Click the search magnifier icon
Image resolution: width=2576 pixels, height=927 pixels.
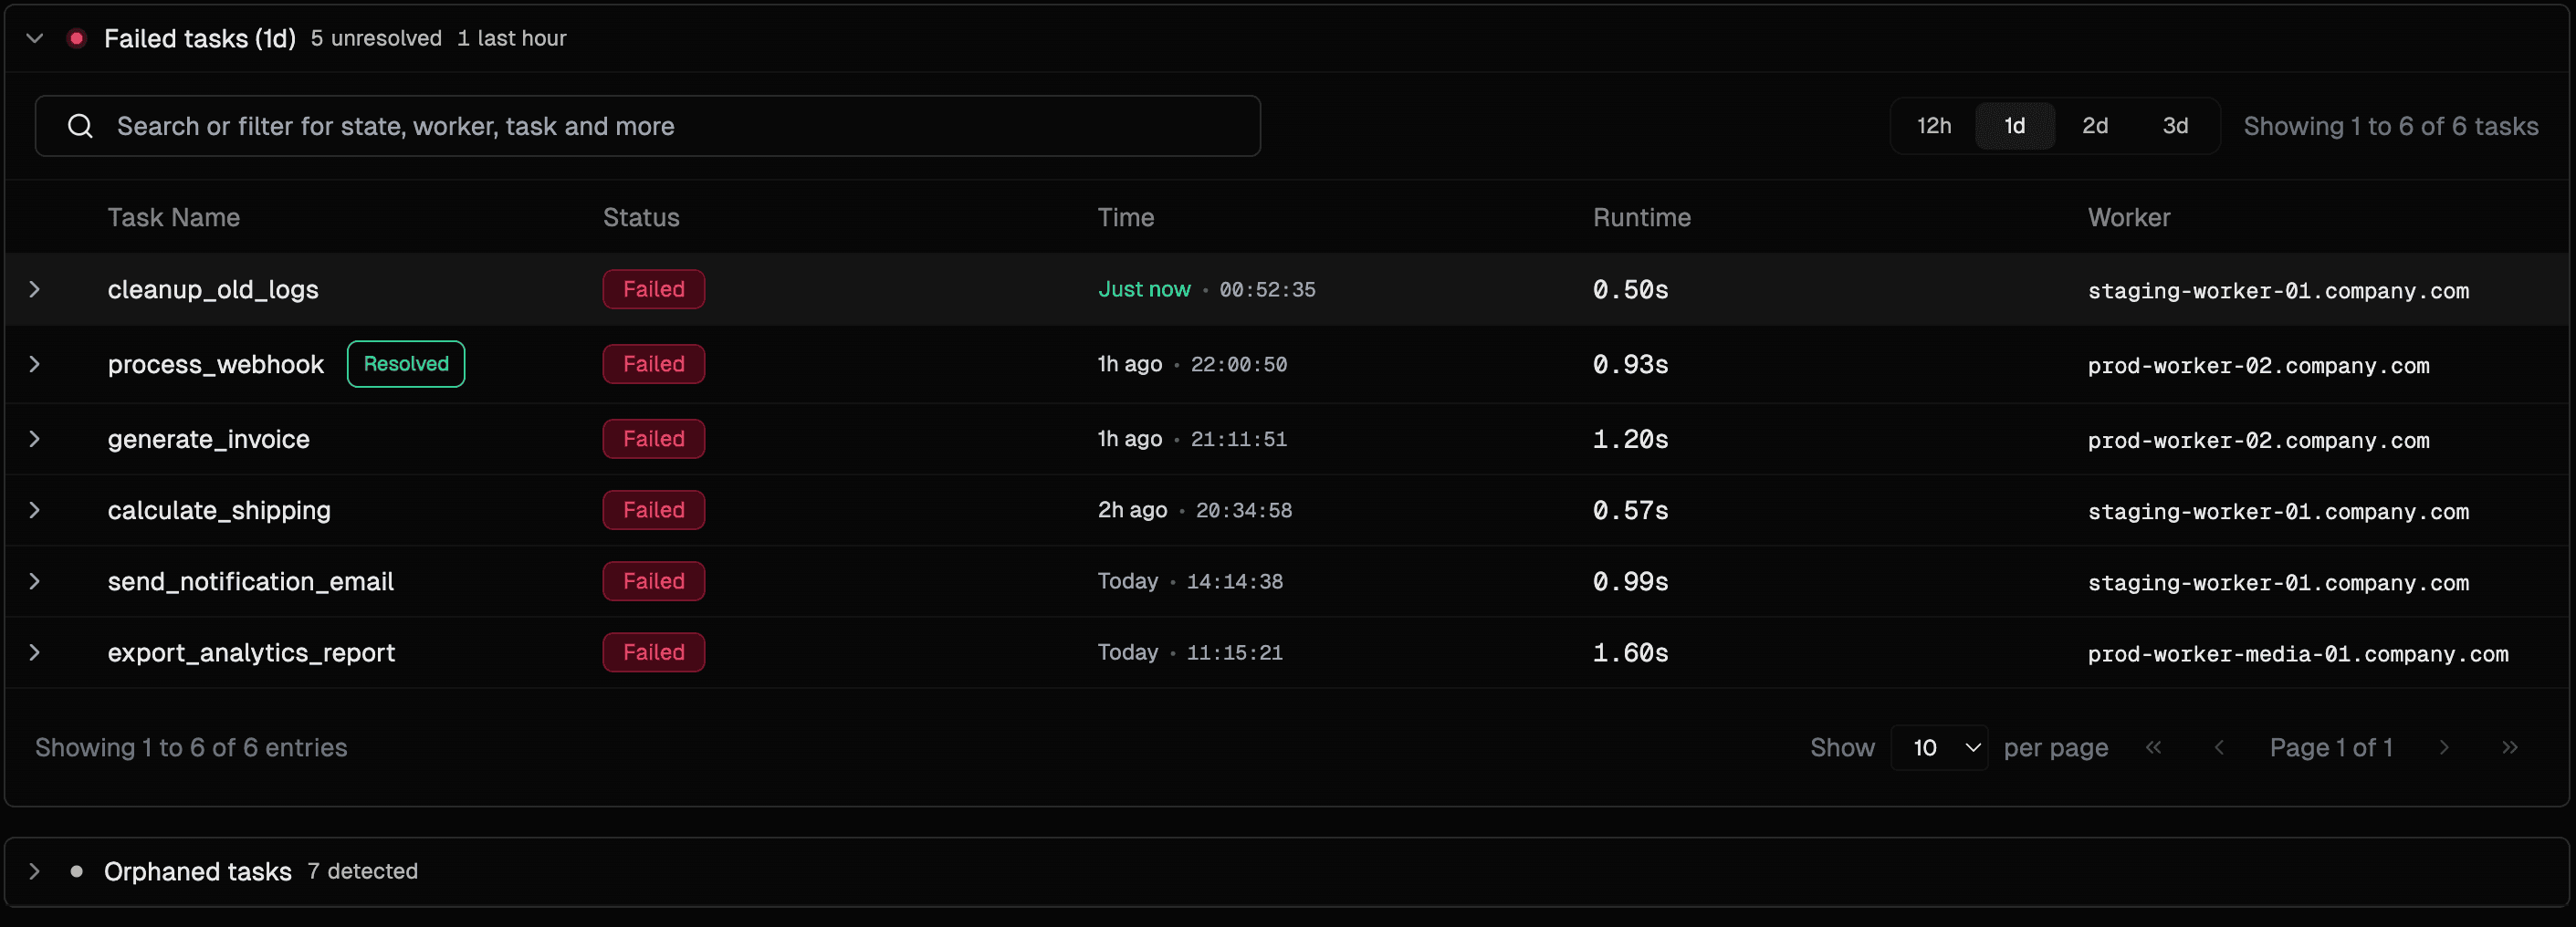[x=80, y=126]
